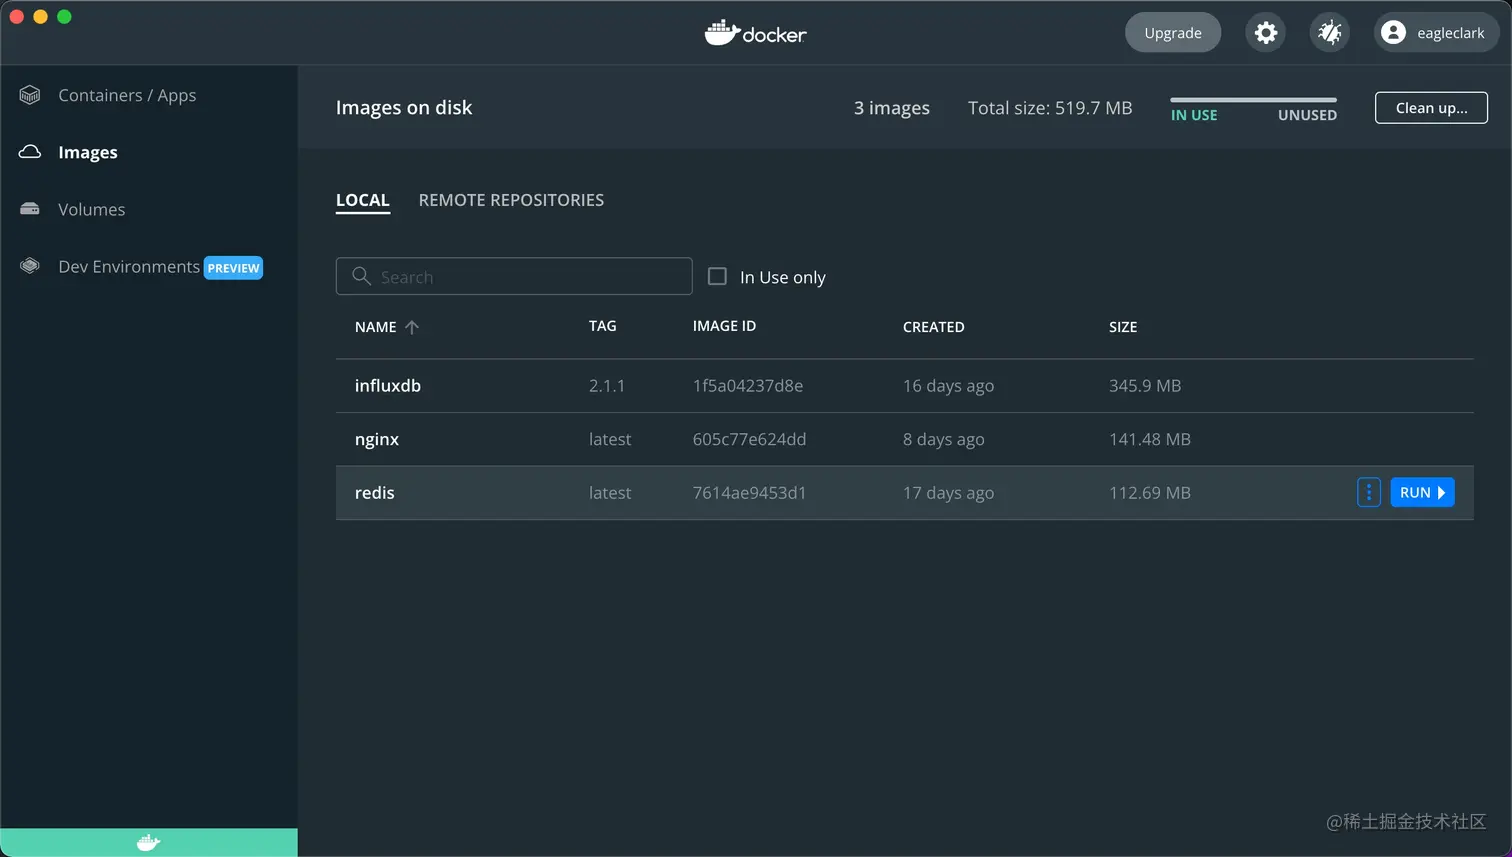This screenshot has height=857, width=1512.
Task: Click the Images cloud icon in sidebar
Action: pyautogui.click(x=30, y=152)
